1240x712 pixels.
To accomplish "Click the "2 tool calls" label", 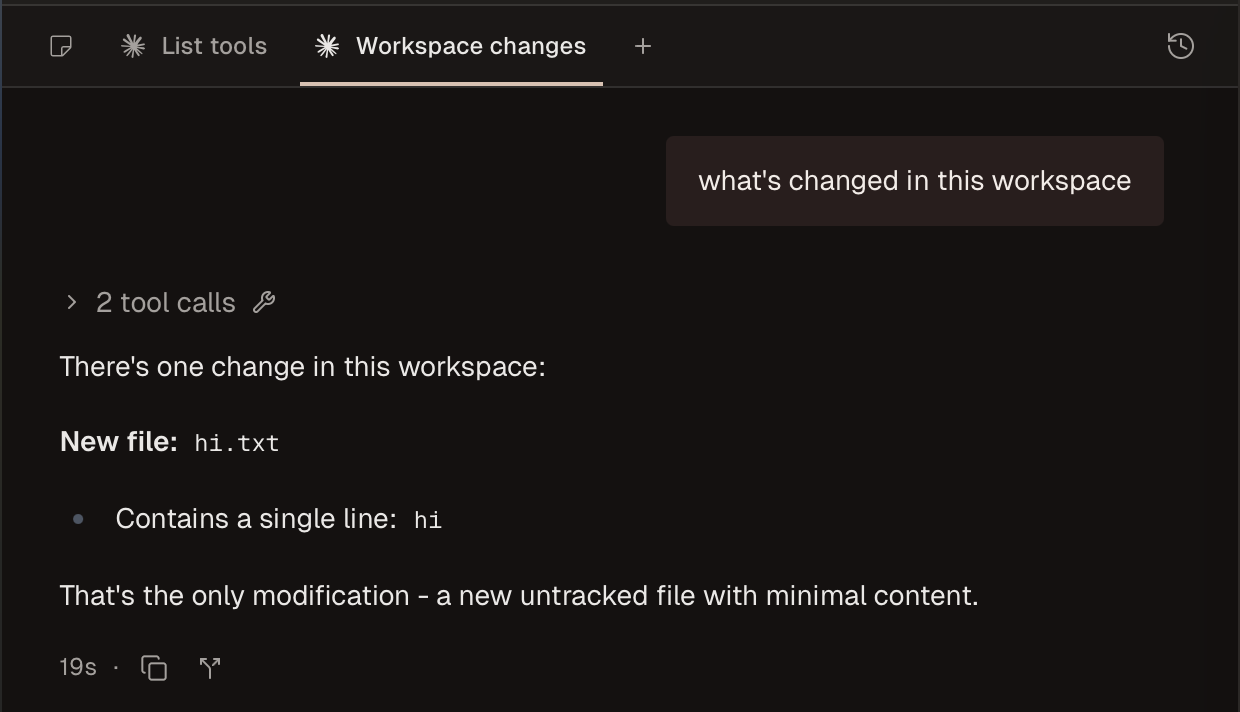I will [166, 303].
